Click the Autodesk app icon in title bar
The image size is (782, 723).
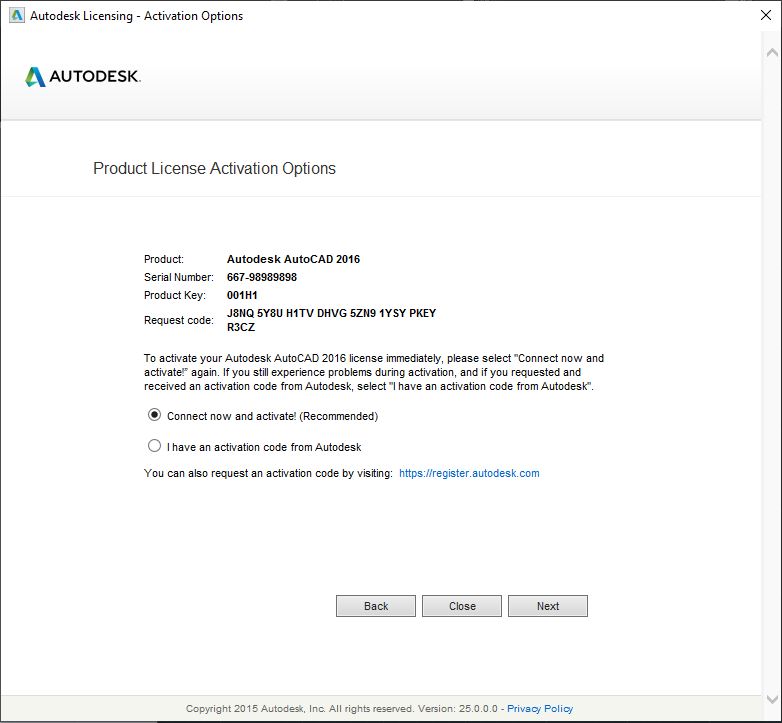tap(16, 15)
